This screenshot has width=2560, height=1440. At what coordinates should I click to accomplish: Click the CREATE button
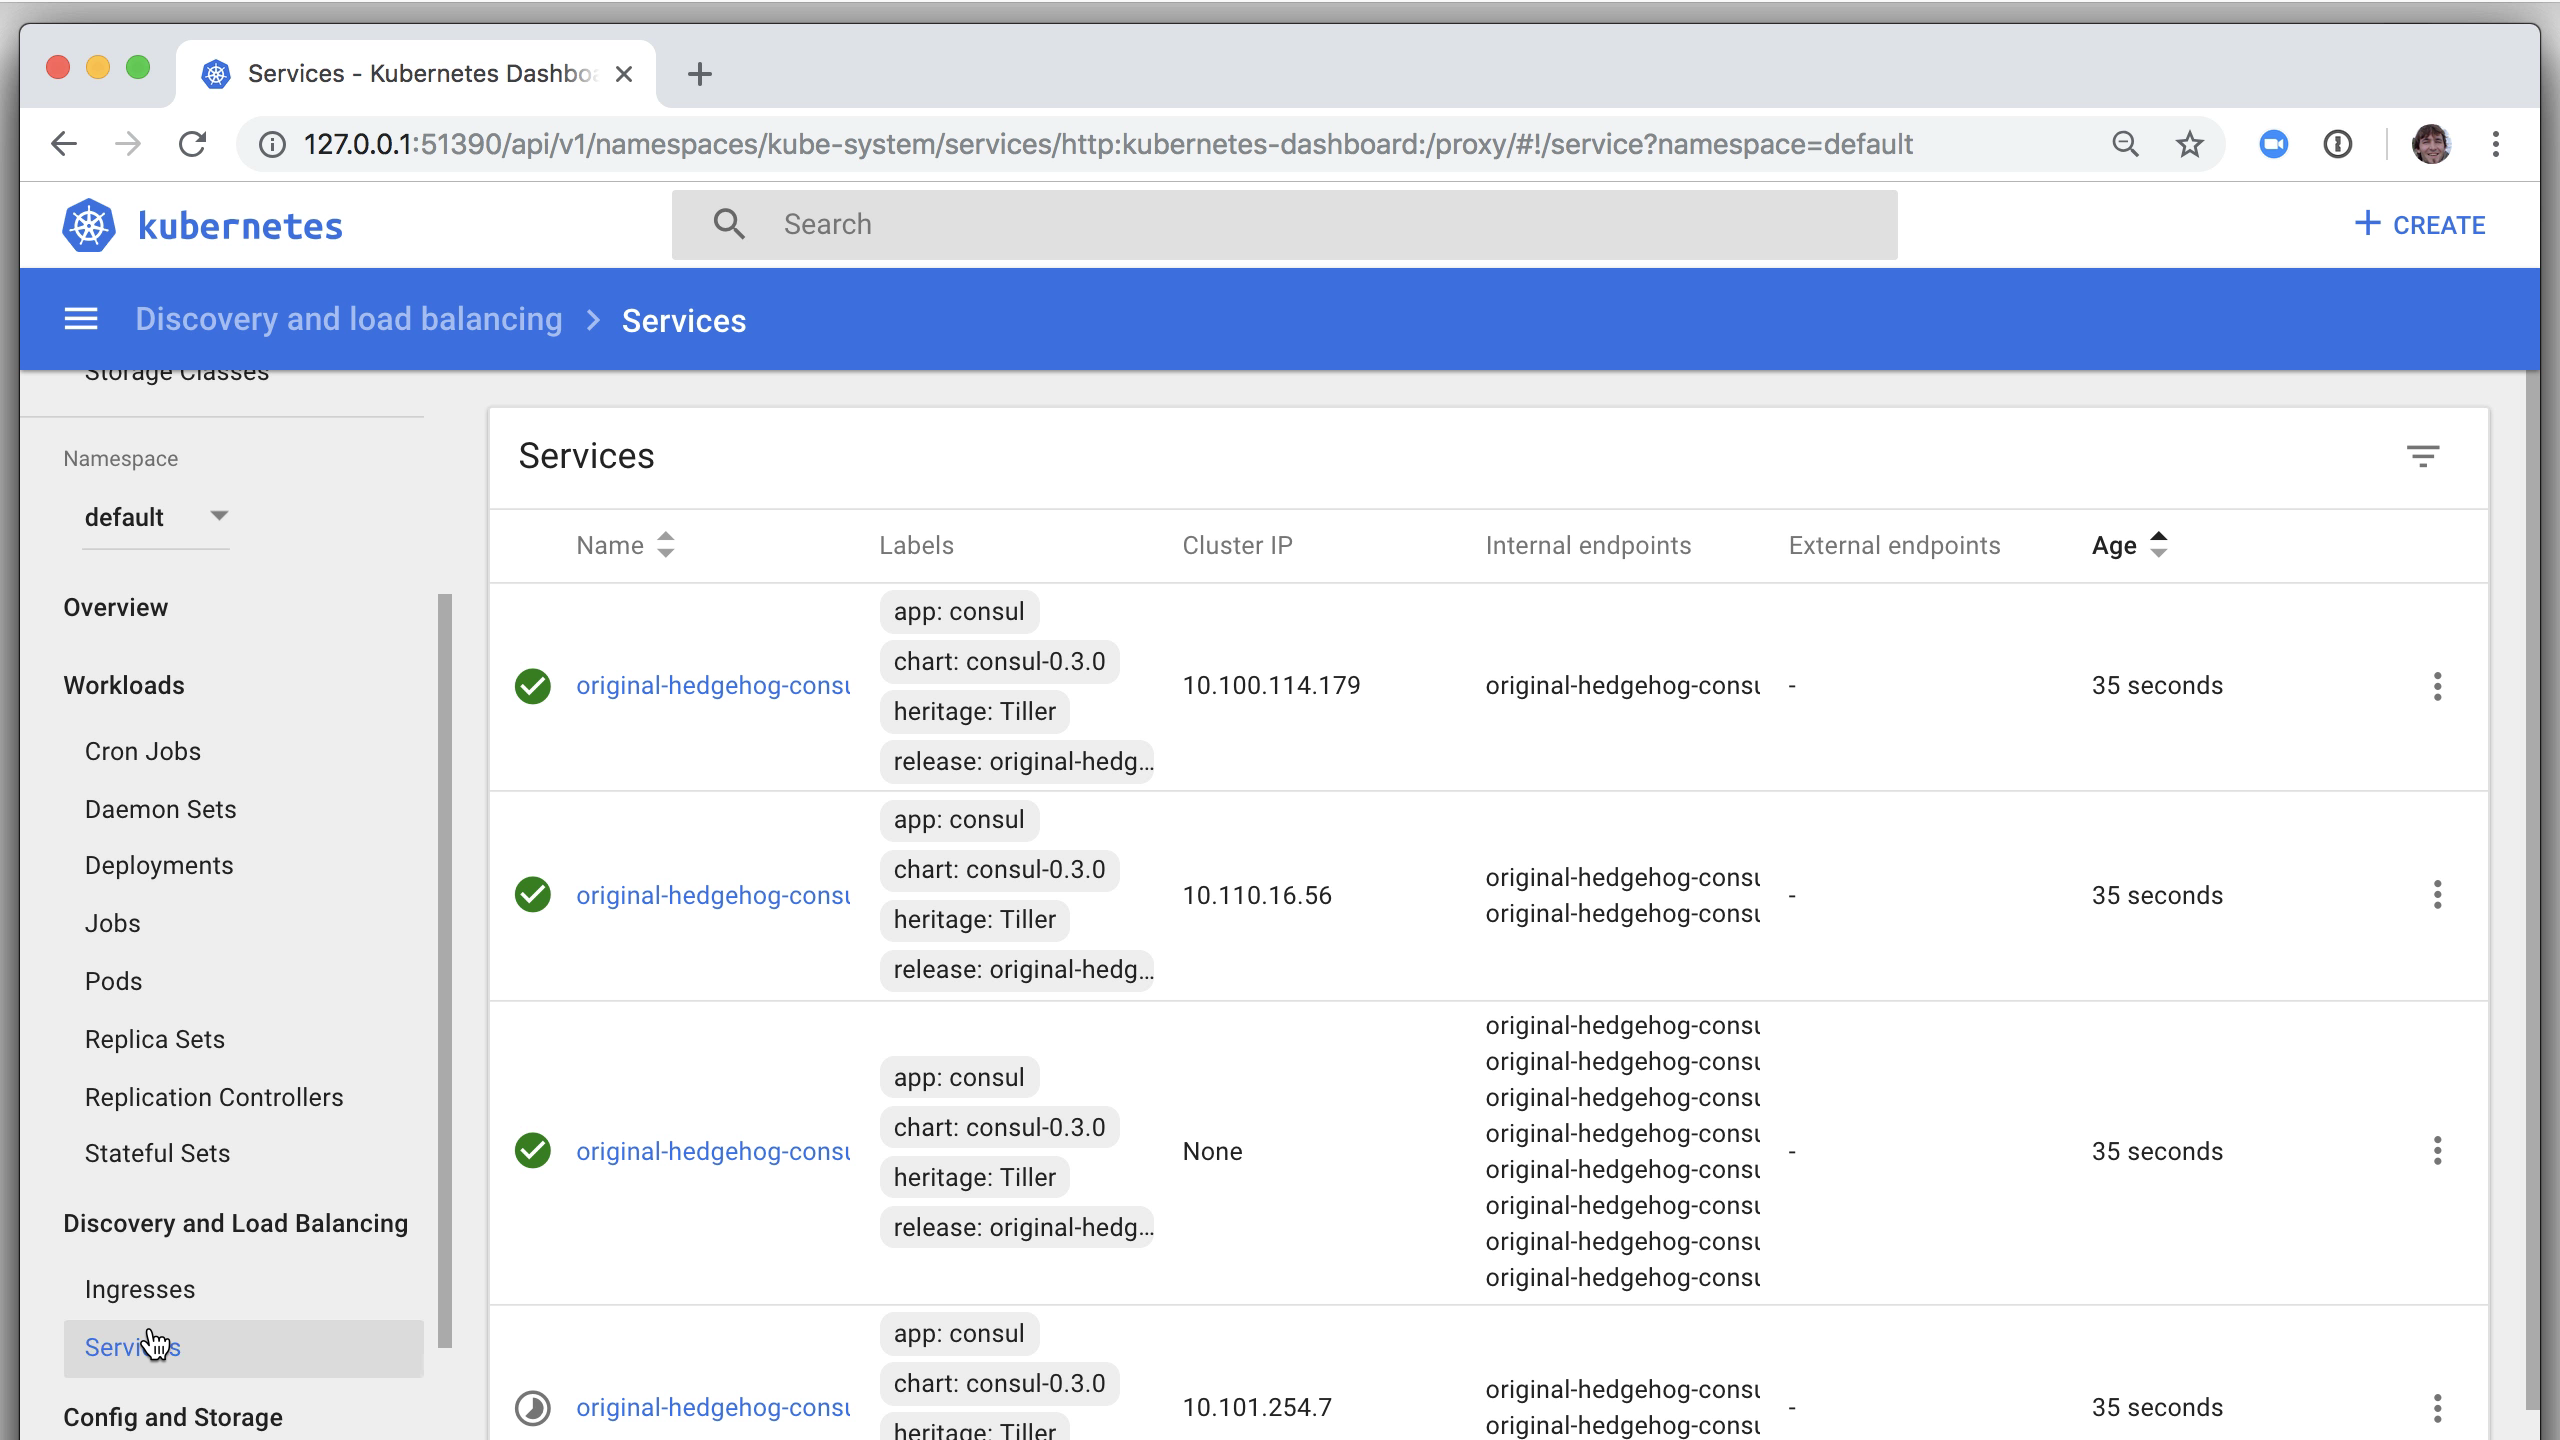pyautogui.click(x=2420, y=225)
